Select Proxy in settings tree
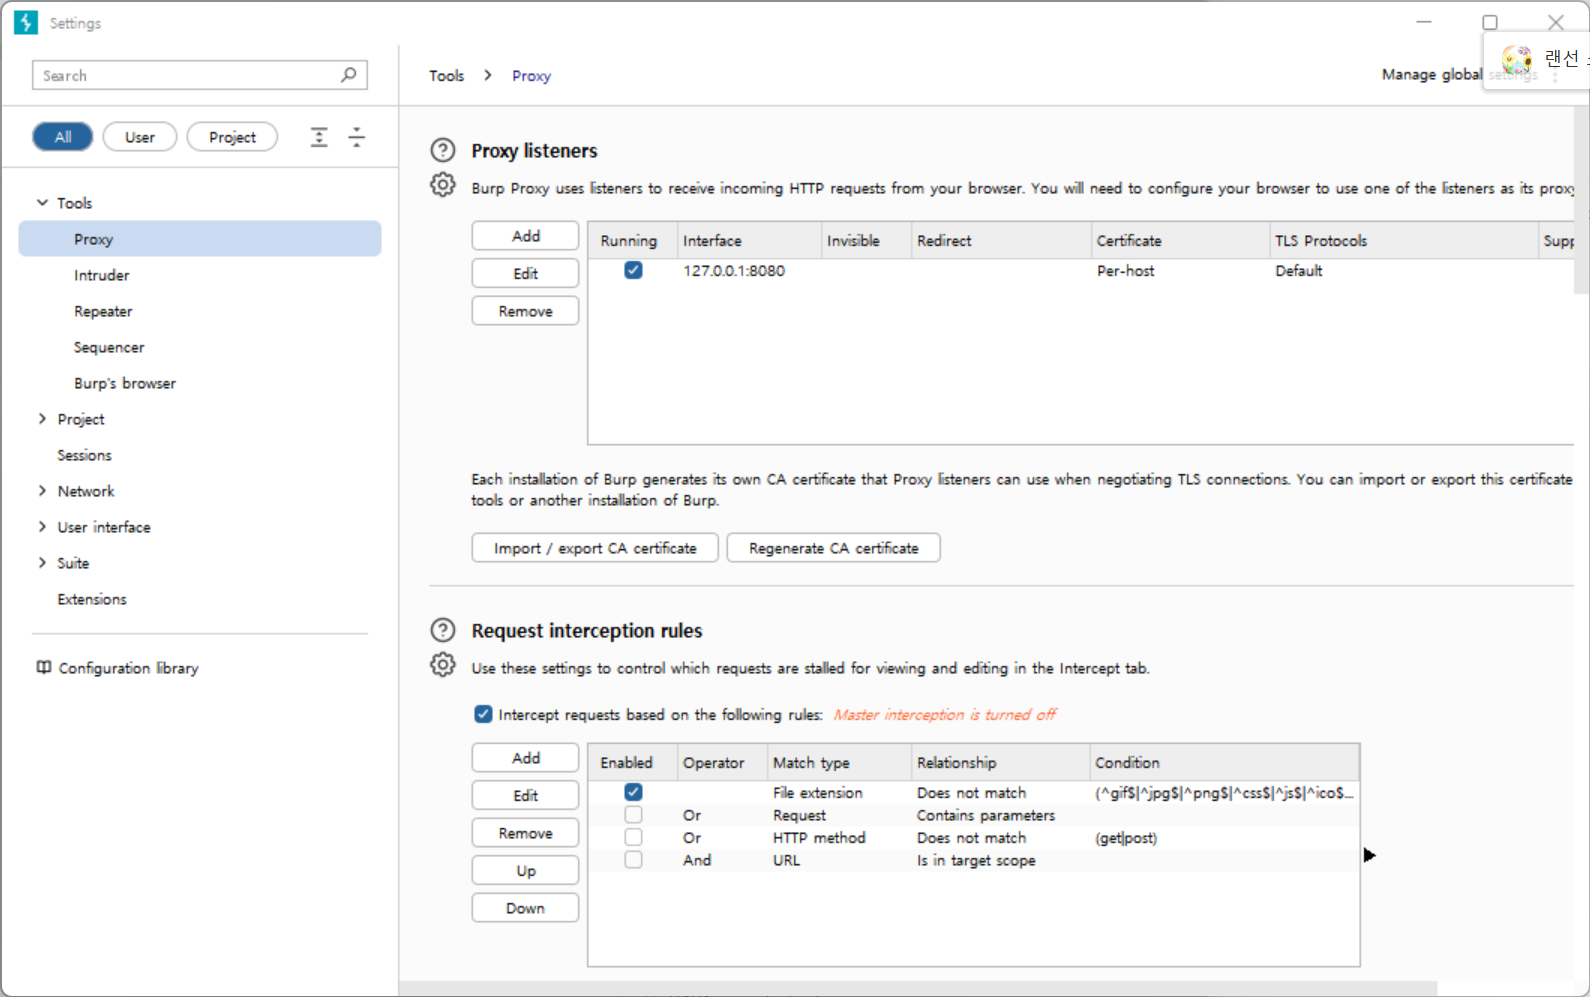The height and width of the screenshot is (997, 1590). point(200,239)
